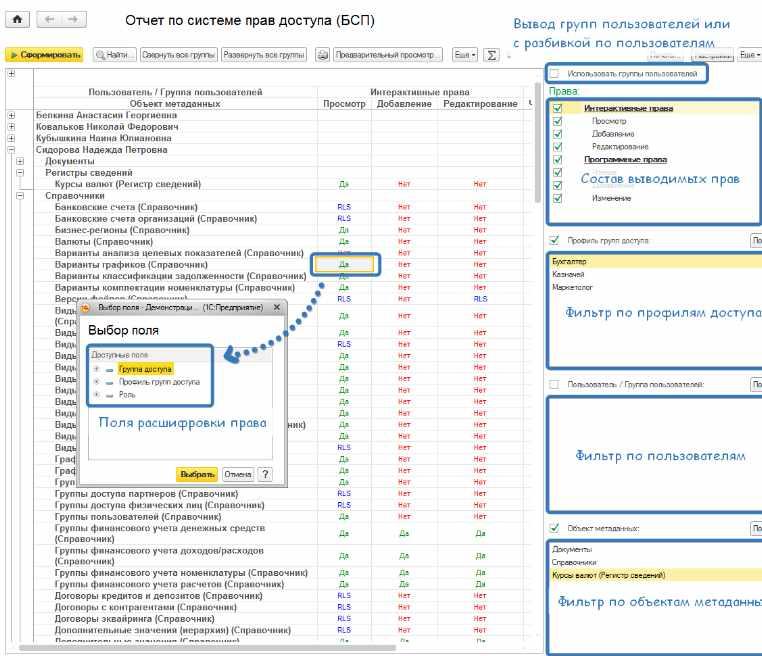Go back with the left arrow

click(x=51, y=19)
